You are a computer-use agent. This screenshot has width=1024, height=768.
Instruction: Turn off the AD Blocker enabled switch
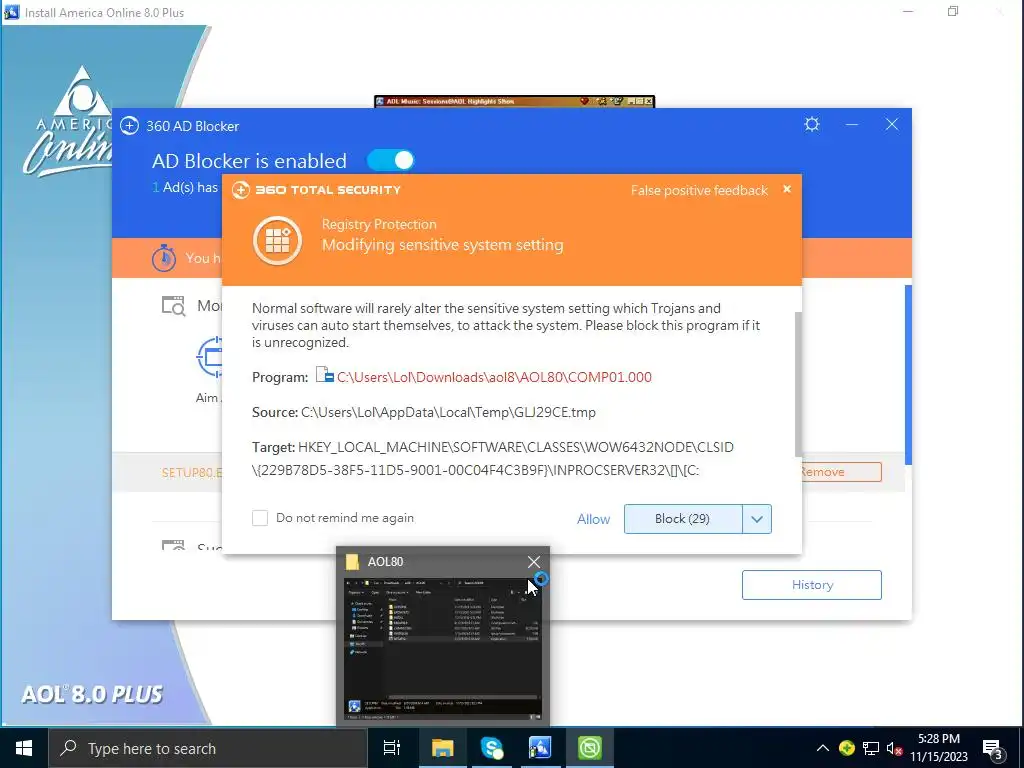(x=391, y=160)
